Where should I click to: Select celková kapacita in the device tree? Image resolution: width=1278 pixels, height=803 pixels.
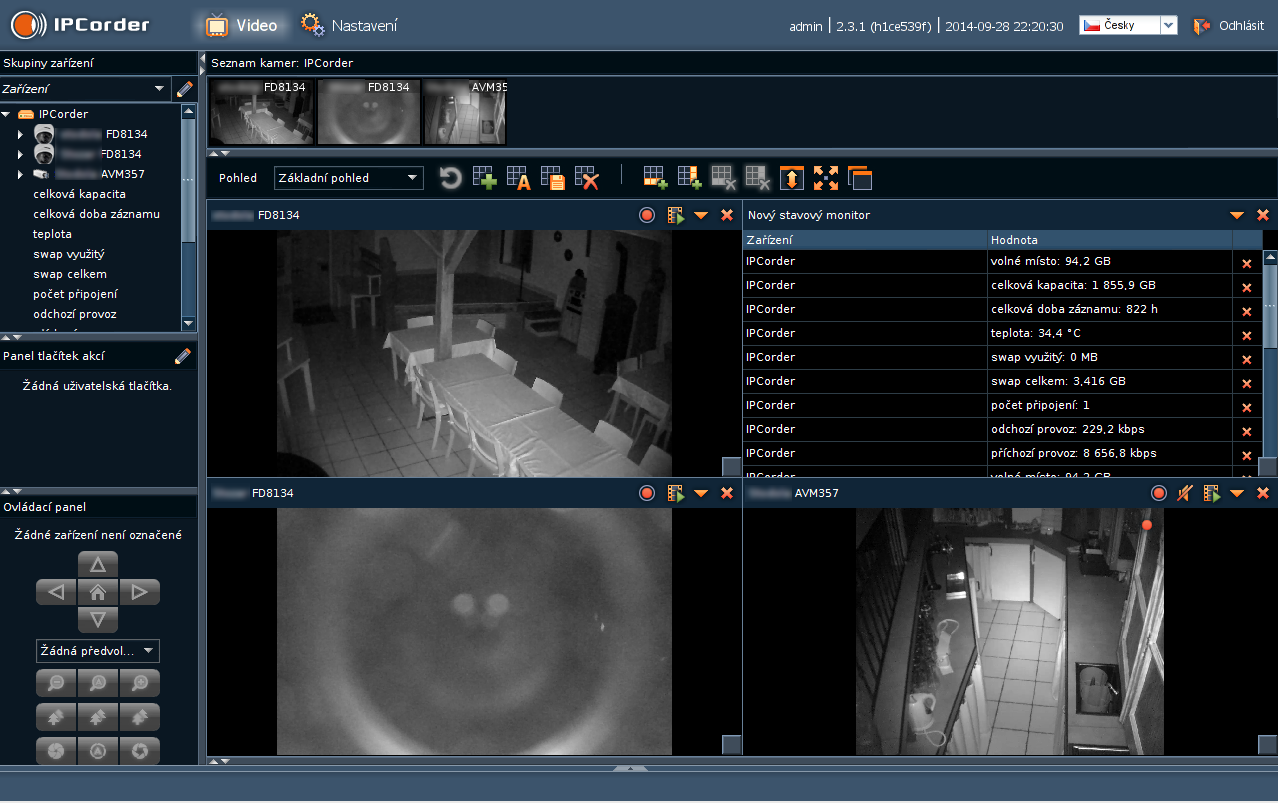(80, 194)
